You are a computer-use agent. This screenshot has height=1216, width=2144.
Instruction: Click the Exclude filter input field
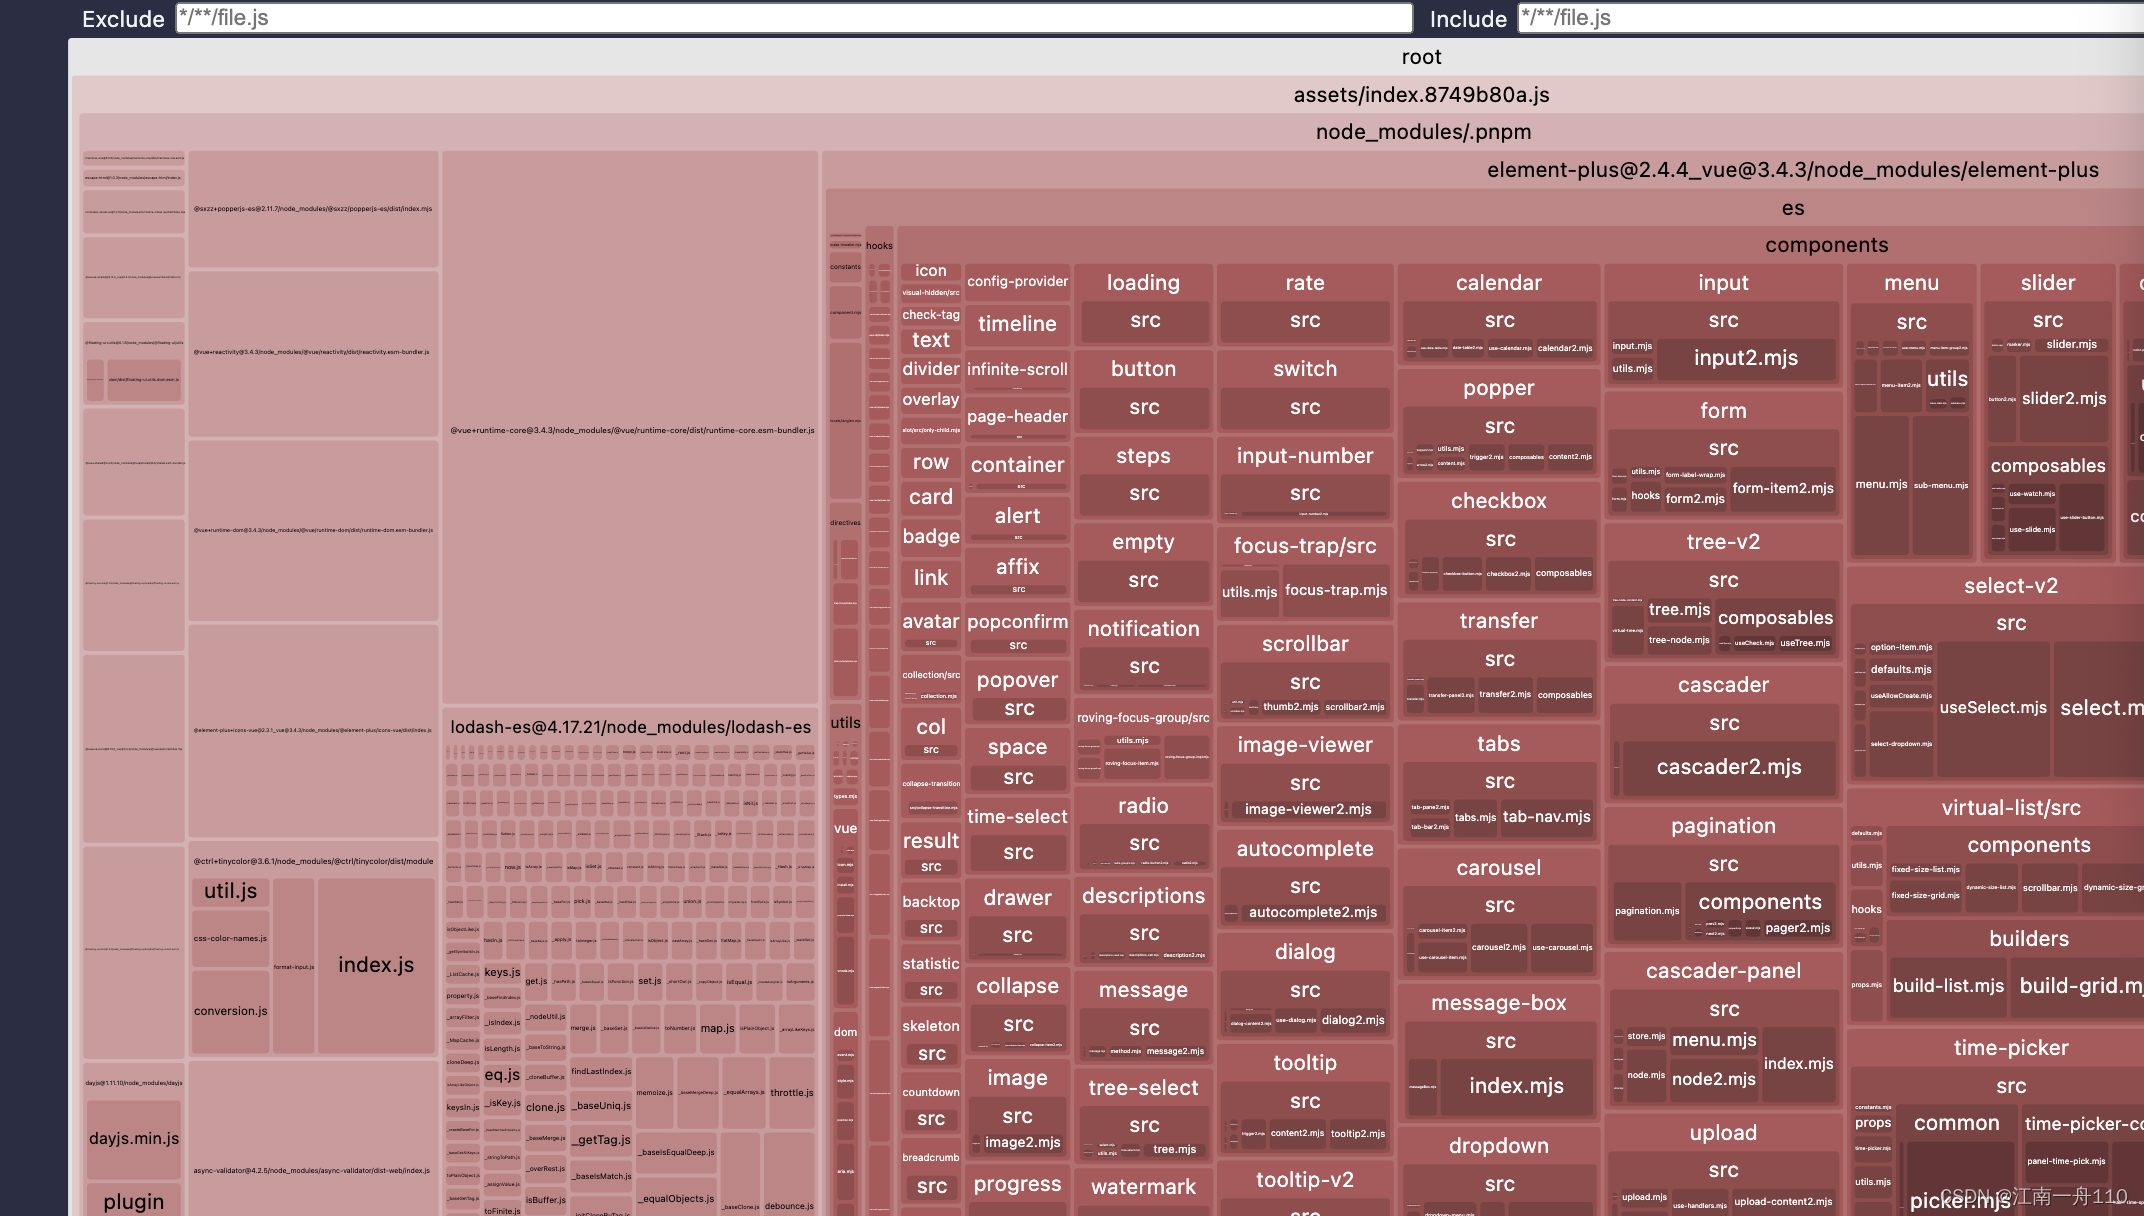point(794,18)
